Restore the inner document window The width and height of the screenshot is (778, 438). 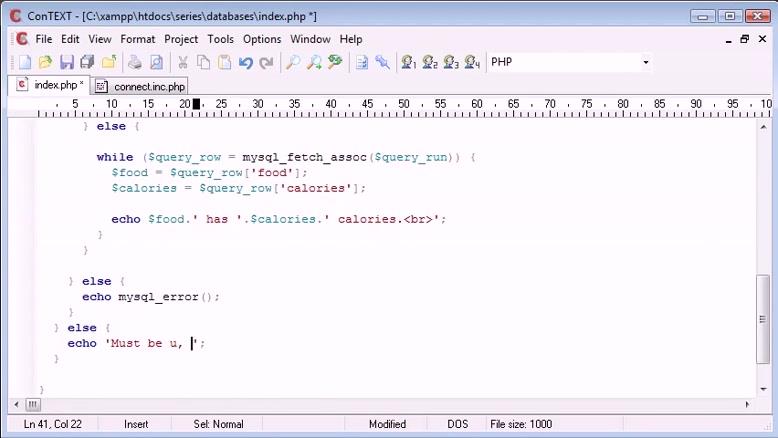(745, 39)
